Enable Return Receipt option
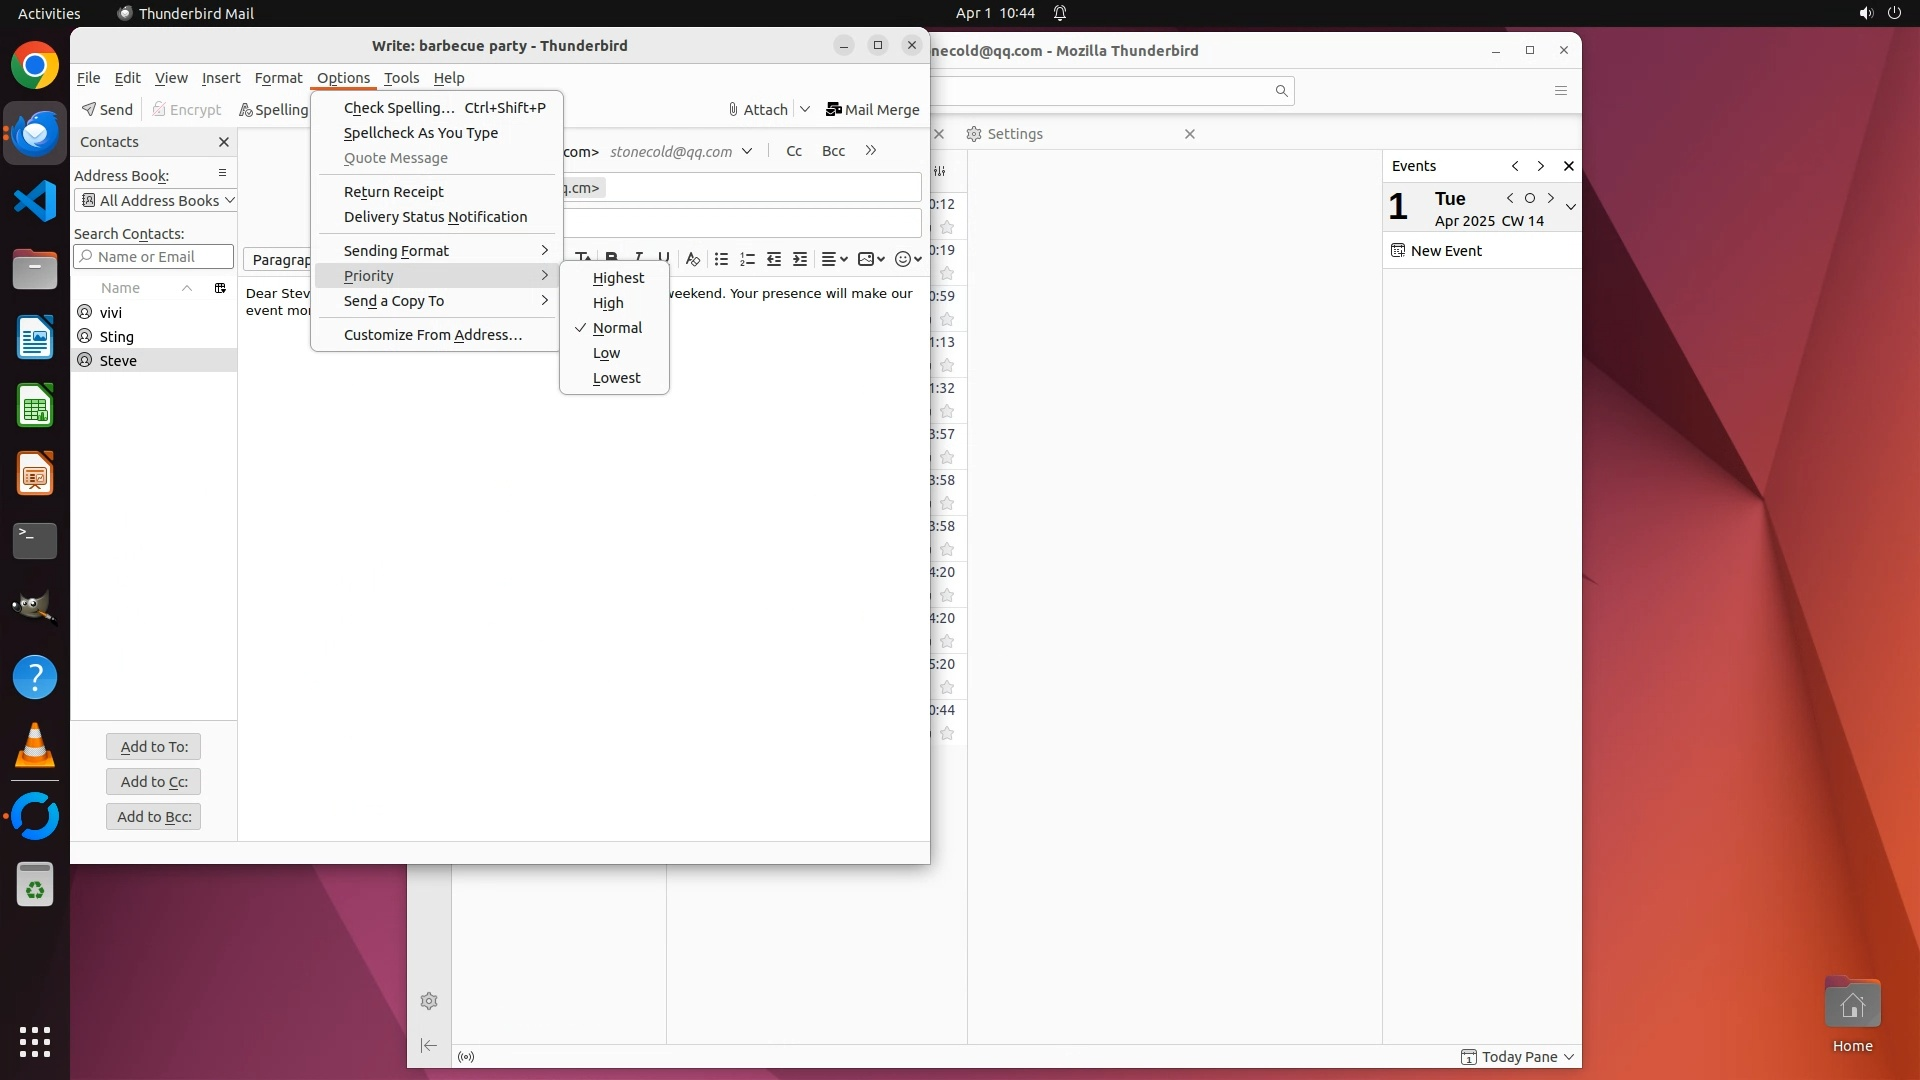Screen dimensions: 1920x1080 click(x=393, y=192)
